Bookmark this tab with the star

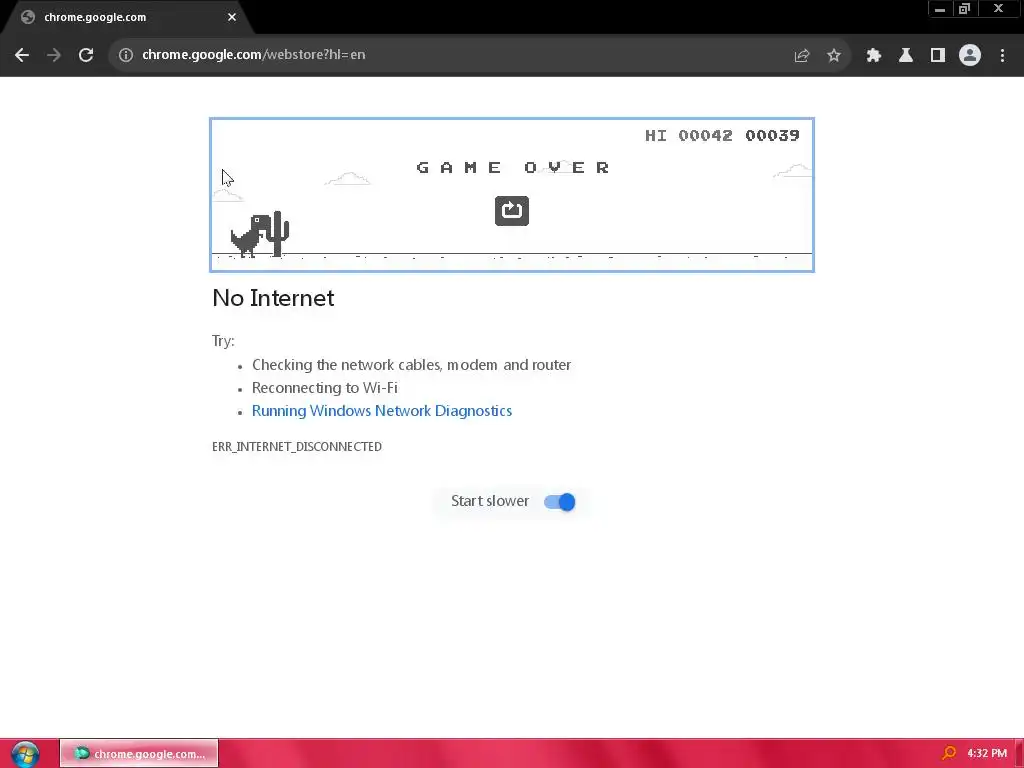834,56
